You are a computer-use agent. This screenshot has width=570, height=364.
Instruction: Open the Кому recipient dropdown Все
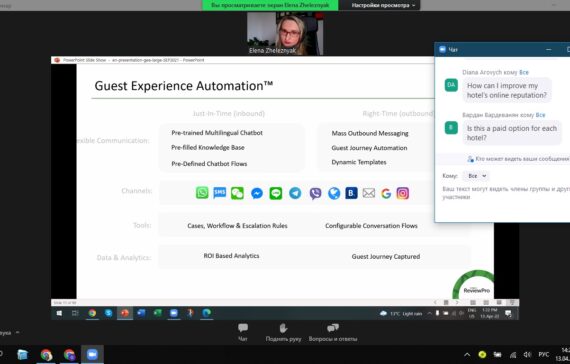(x=477, y=176)
